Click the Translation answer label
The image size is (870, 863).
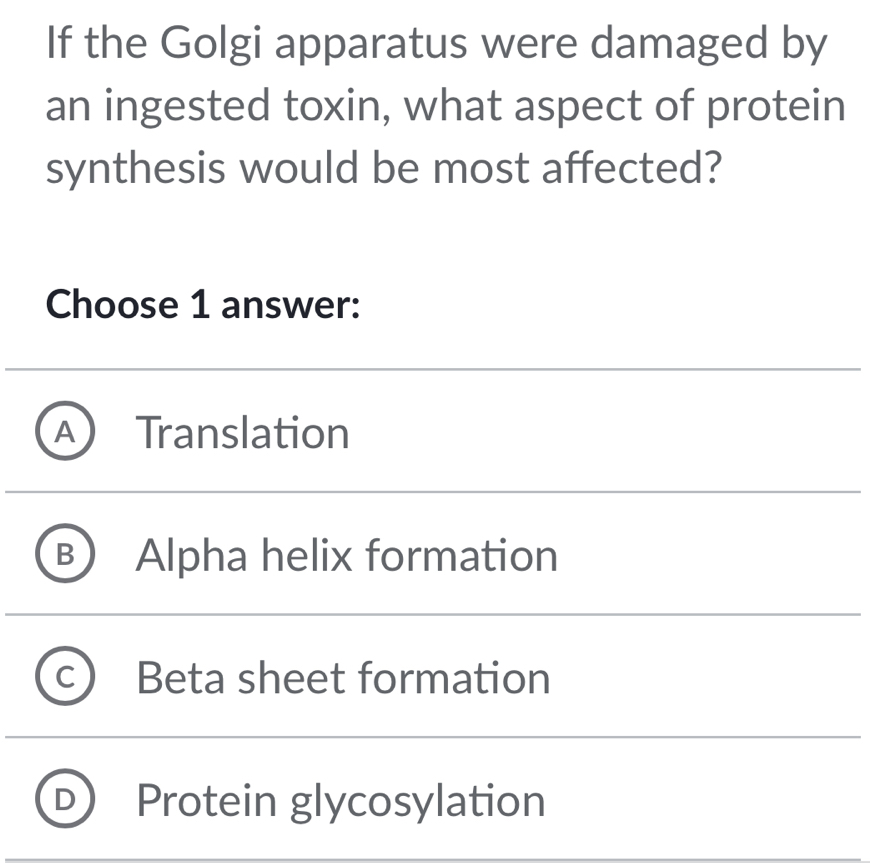pyautogui.click(x=243, y=433)
